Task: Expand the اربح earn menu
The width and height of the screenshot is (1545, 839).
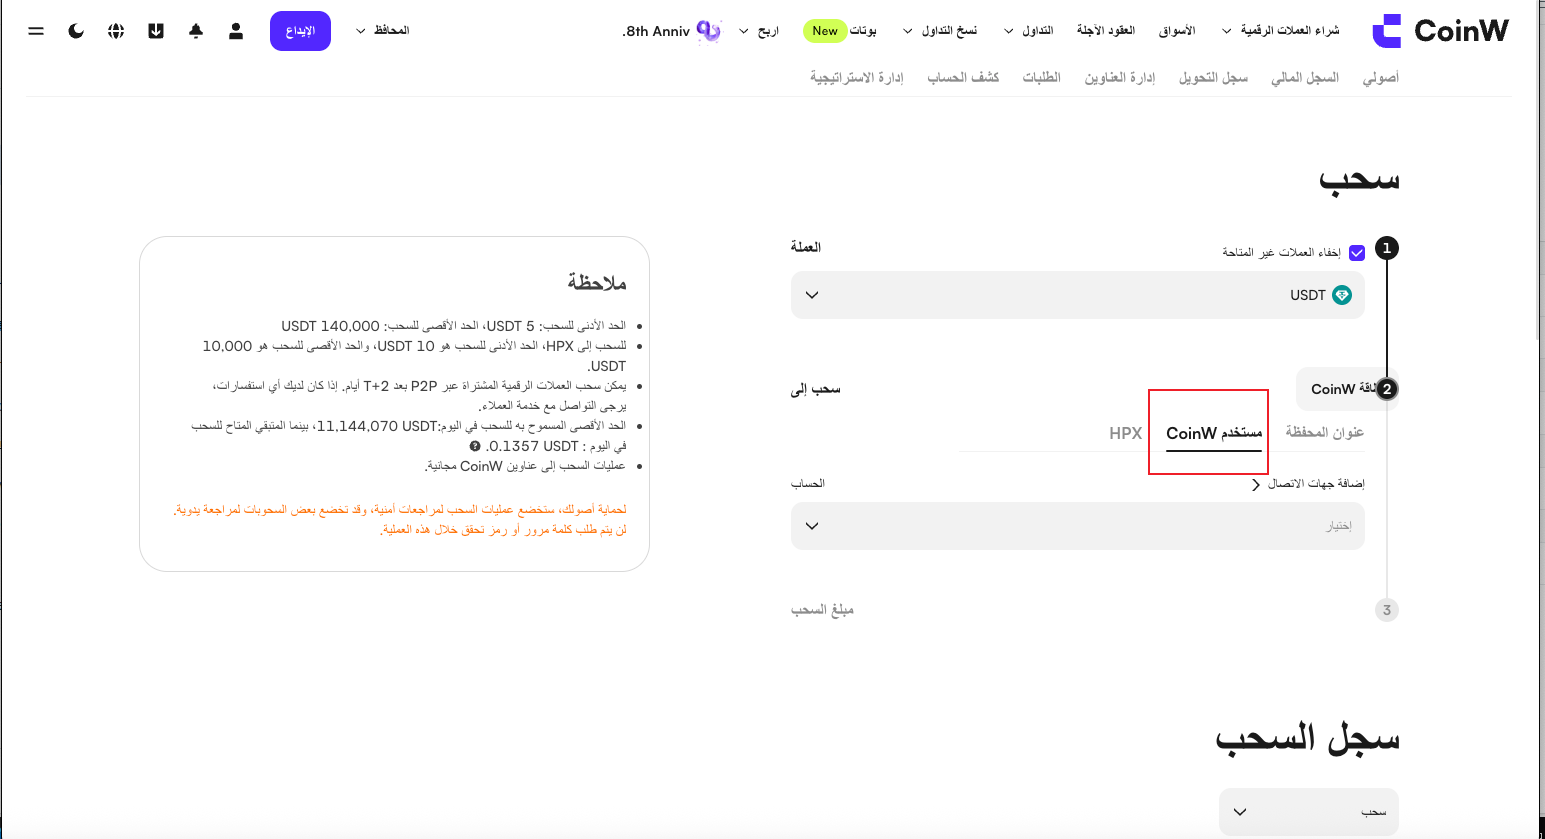Action: point(759,31)
